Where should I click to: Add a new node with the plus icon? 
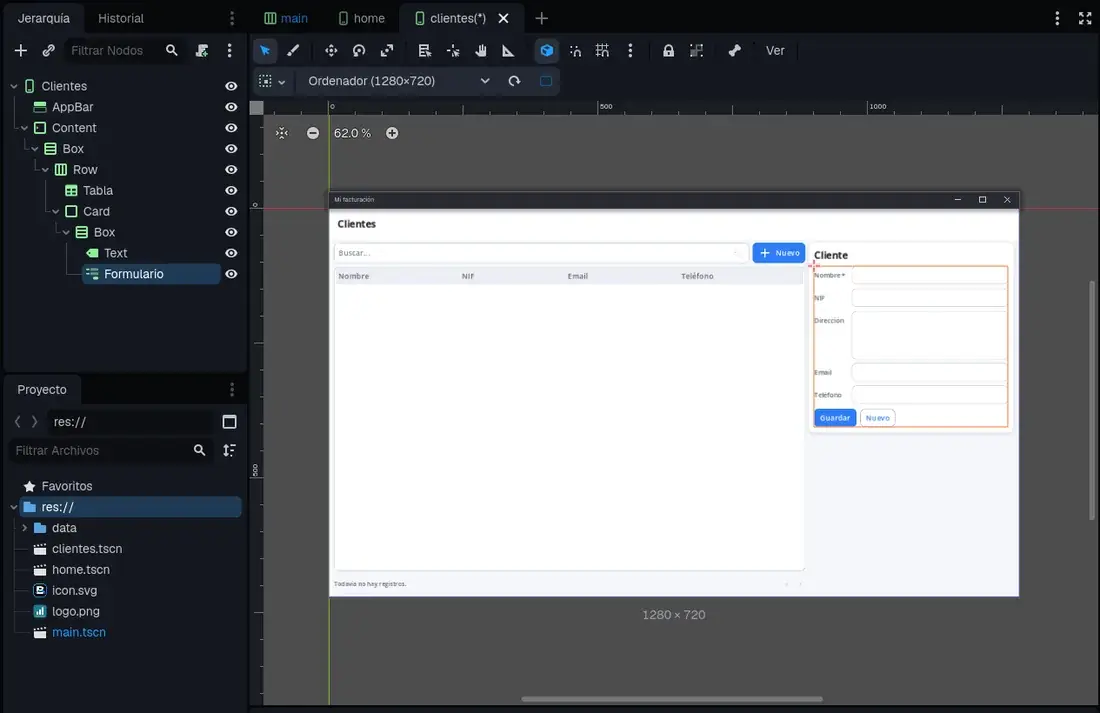point(20,51)
